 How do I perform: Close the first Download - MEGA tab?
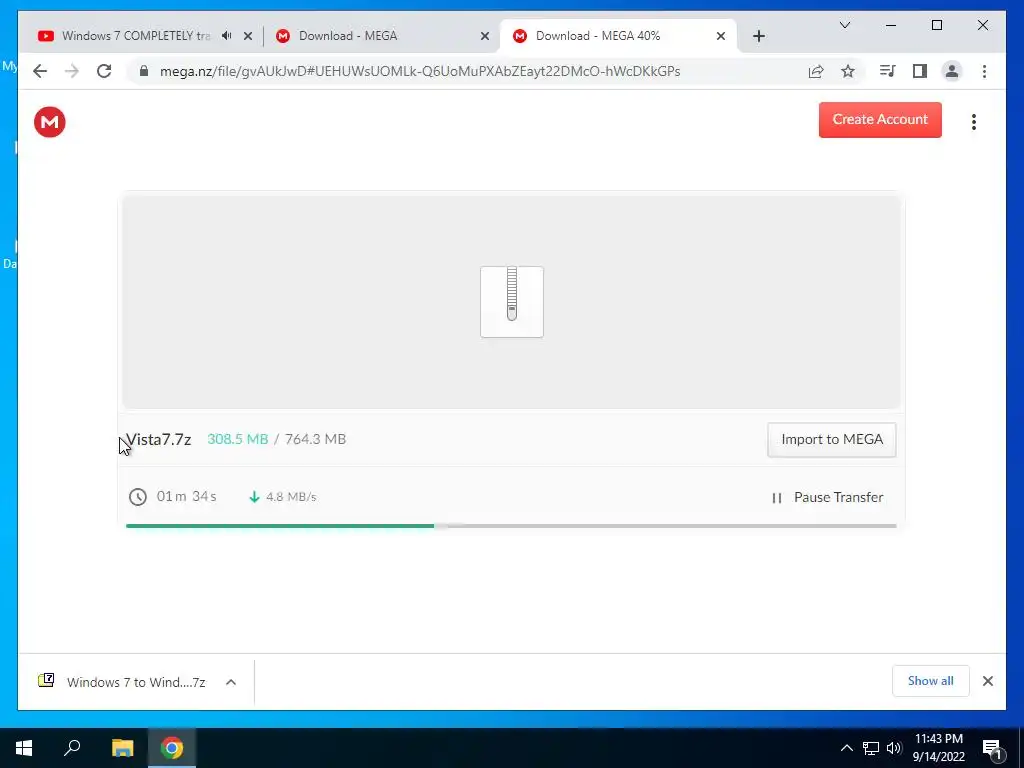coord(485,37)
